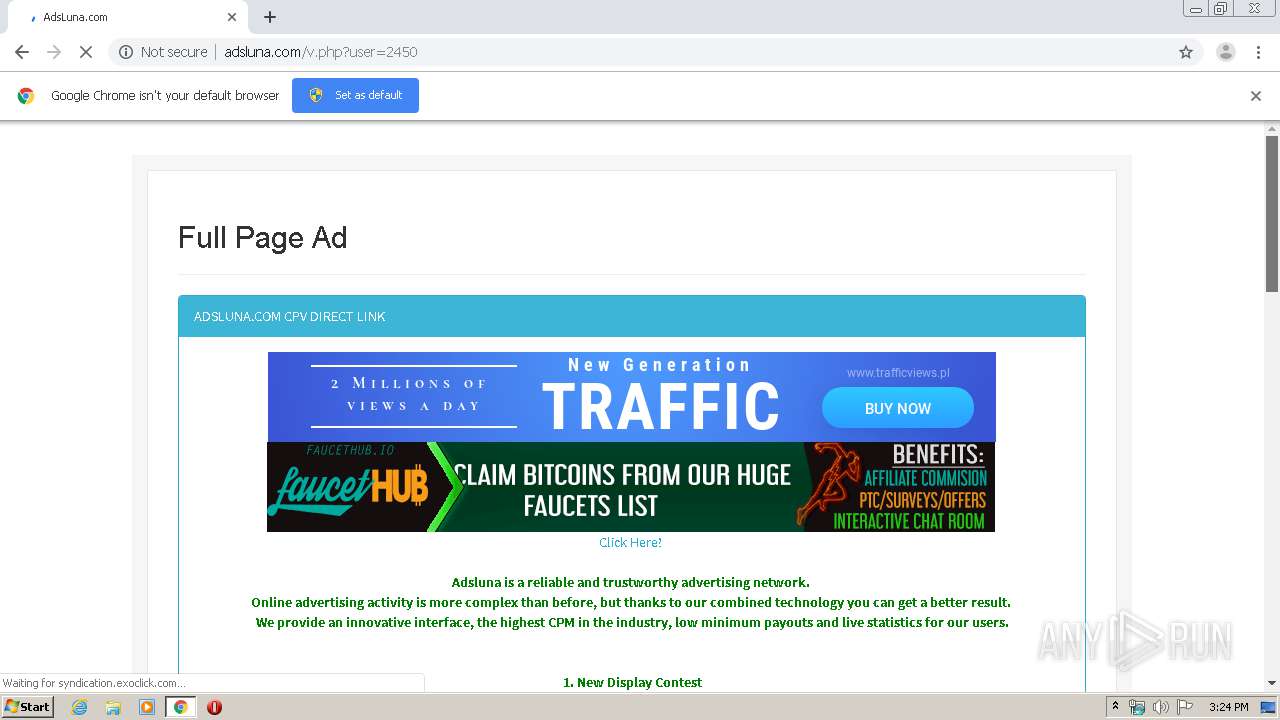This screenshot has width=1280, height=720.
Task: Open a new tab with the plus button
Action: click(x=270, y=17)
